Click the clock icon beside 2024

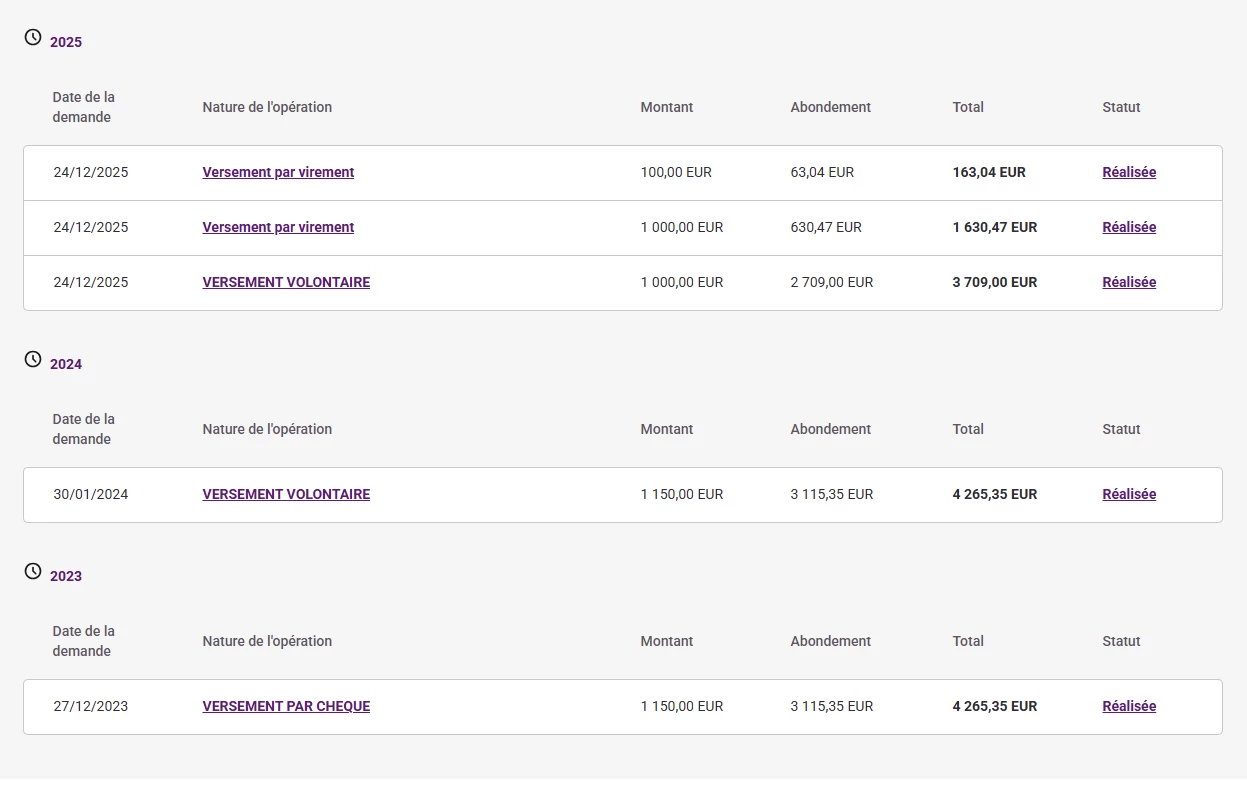(33, 359)
